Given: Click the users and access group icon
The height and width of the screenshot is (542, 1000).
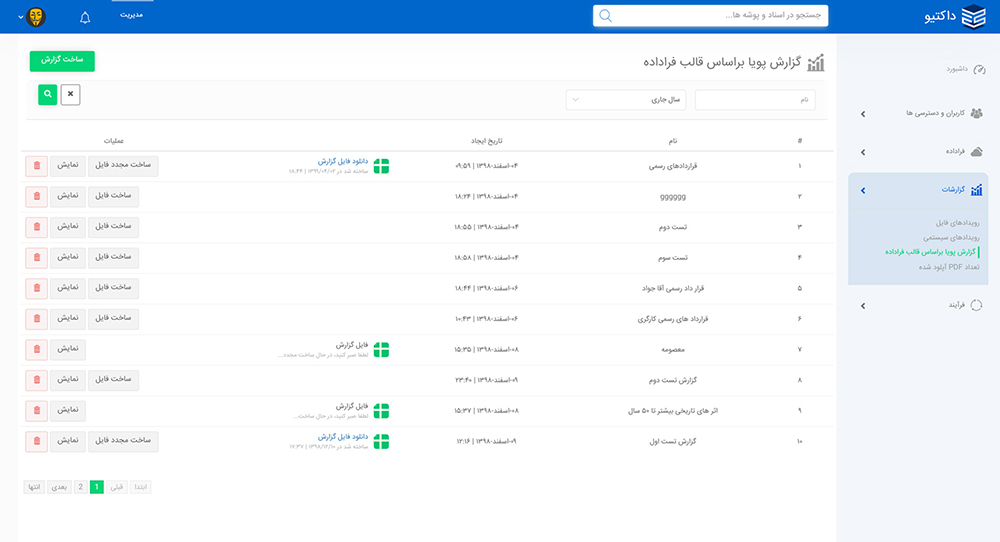Looking at the screenshot, I should pyautogui.click(x=976, y=114).
